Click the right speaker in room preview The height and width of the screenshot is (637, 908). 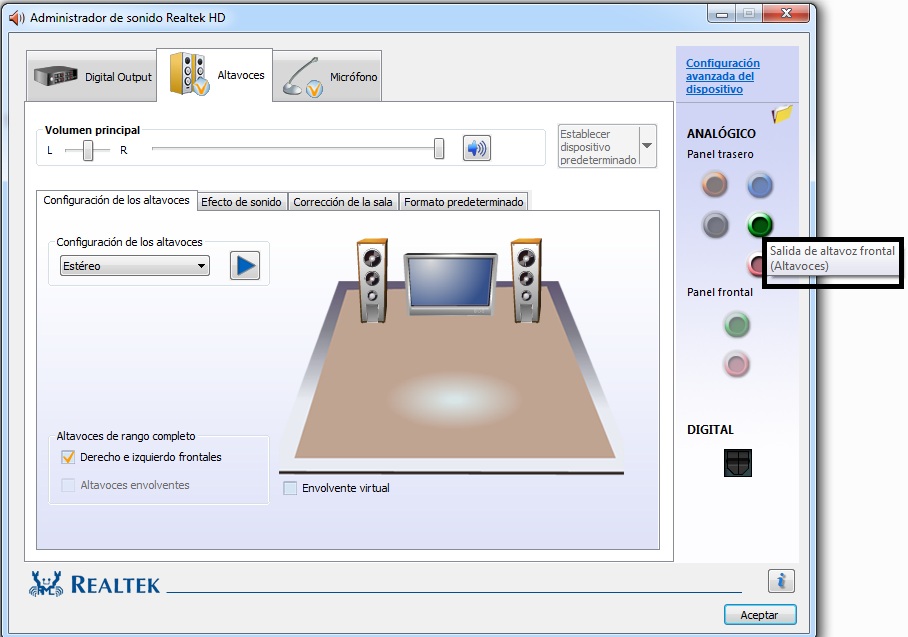coord(526,280)
